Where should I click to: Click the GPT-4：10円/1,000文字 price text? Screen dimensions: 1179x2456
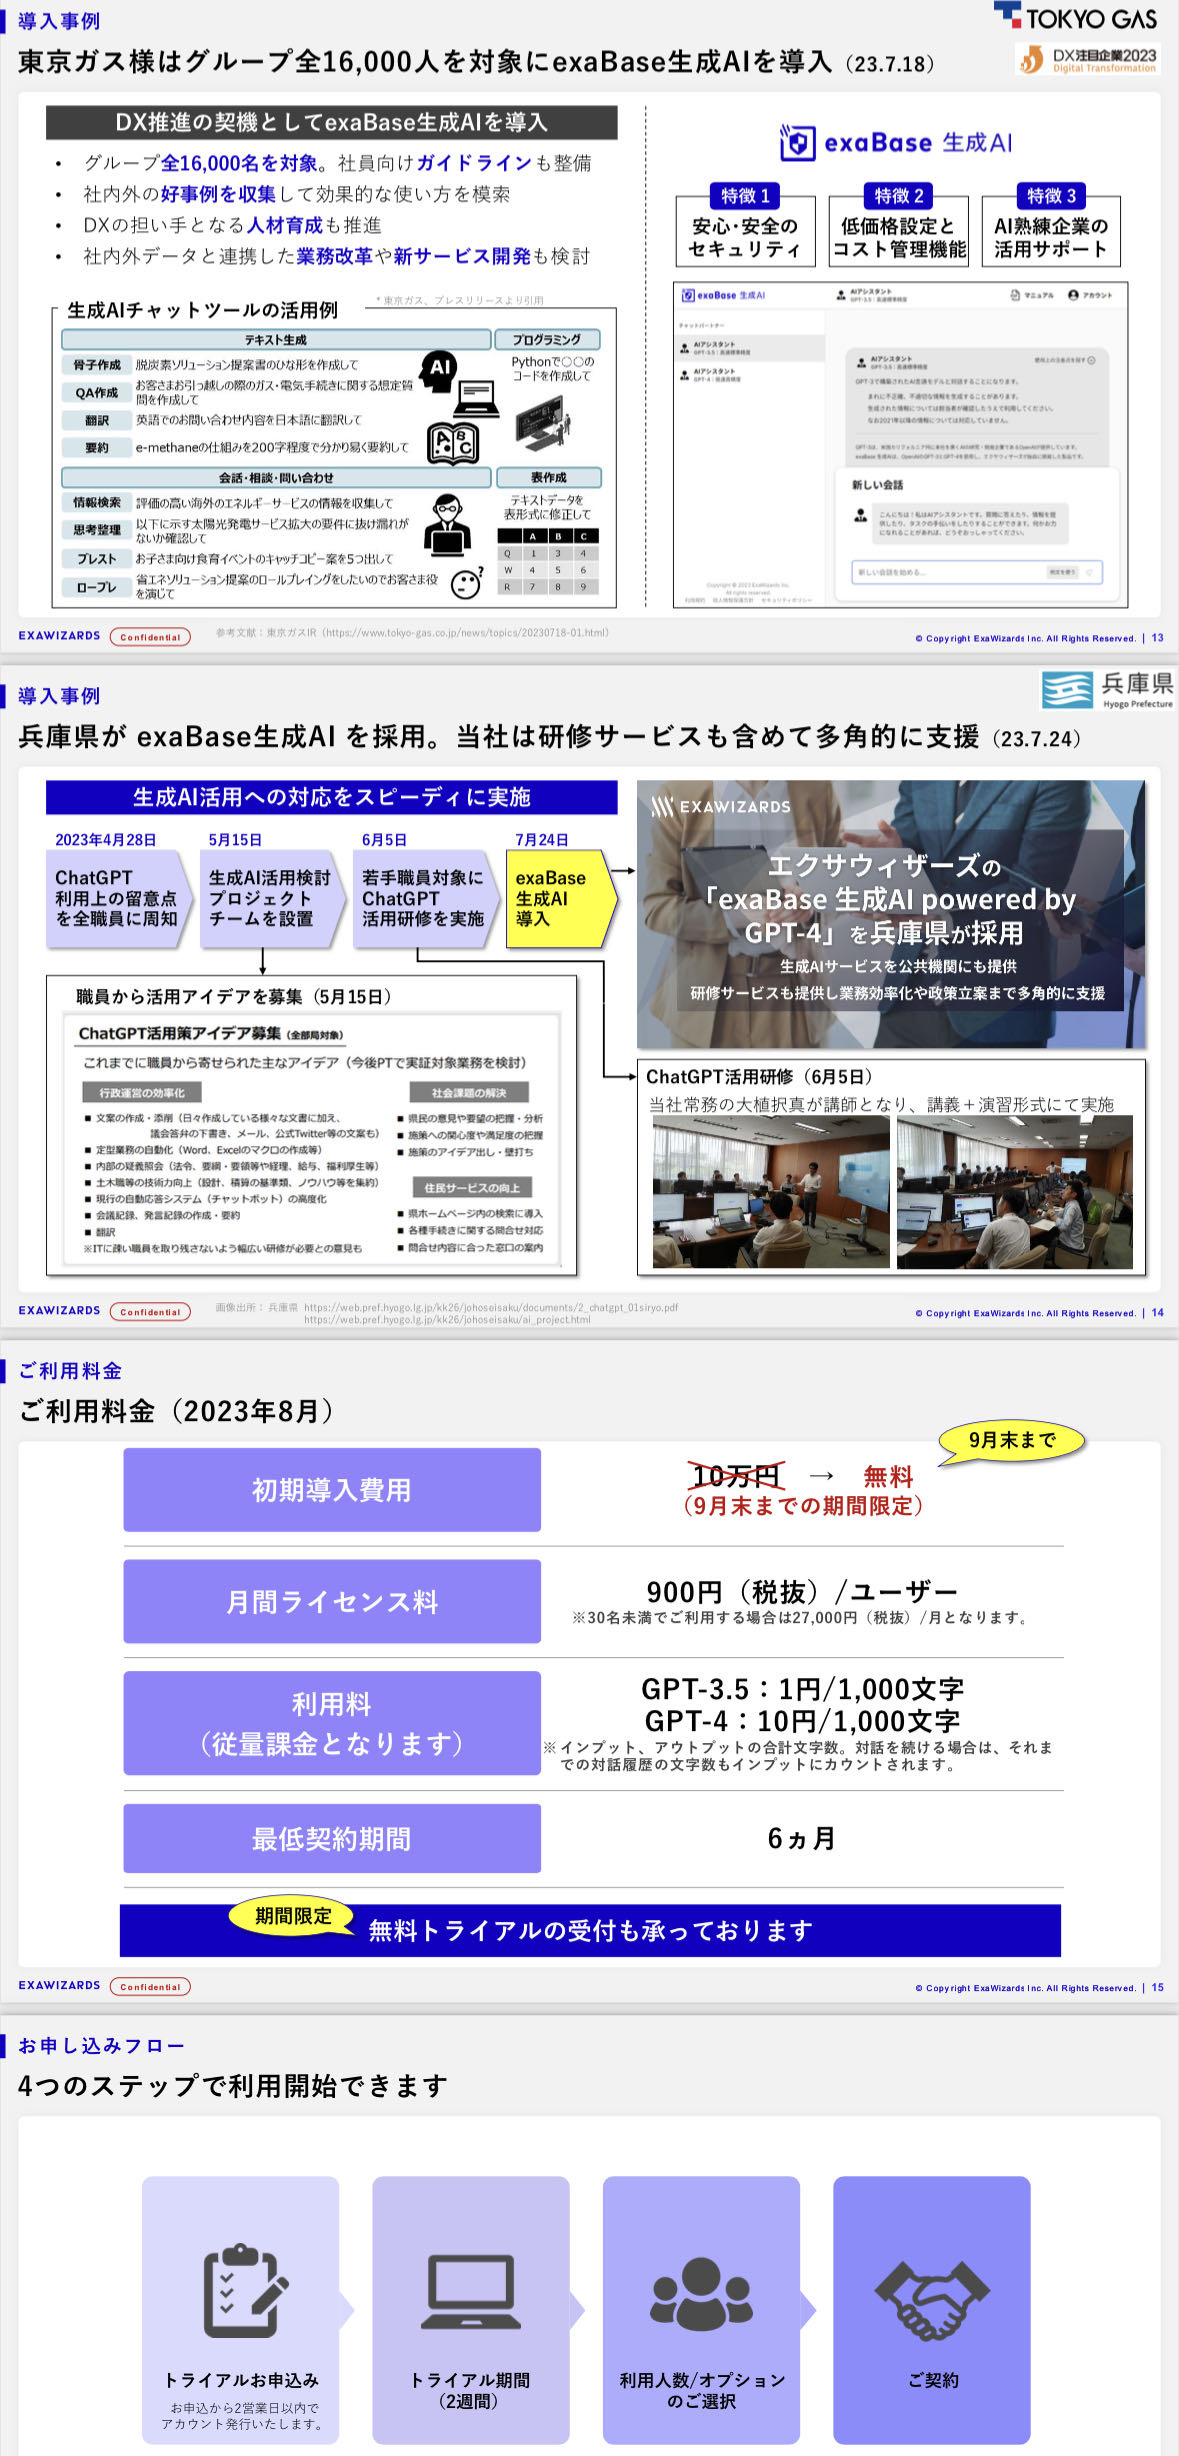coord(802,1721)
